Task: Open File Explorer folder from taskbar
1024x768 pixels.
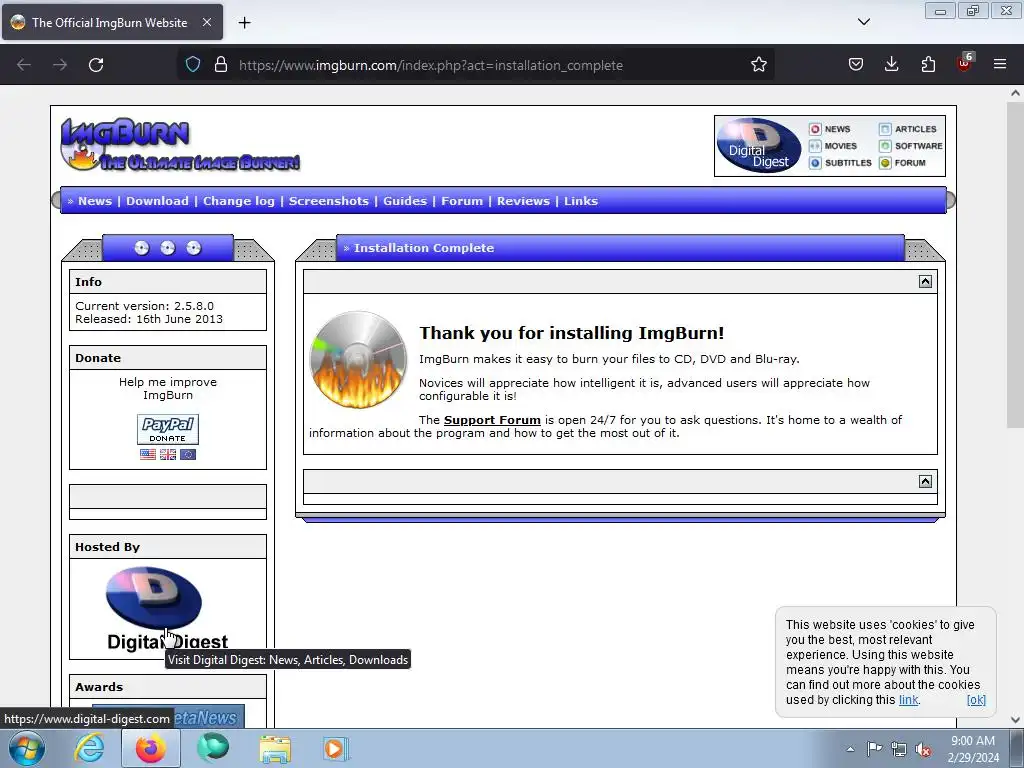Action: click(275, 748)
